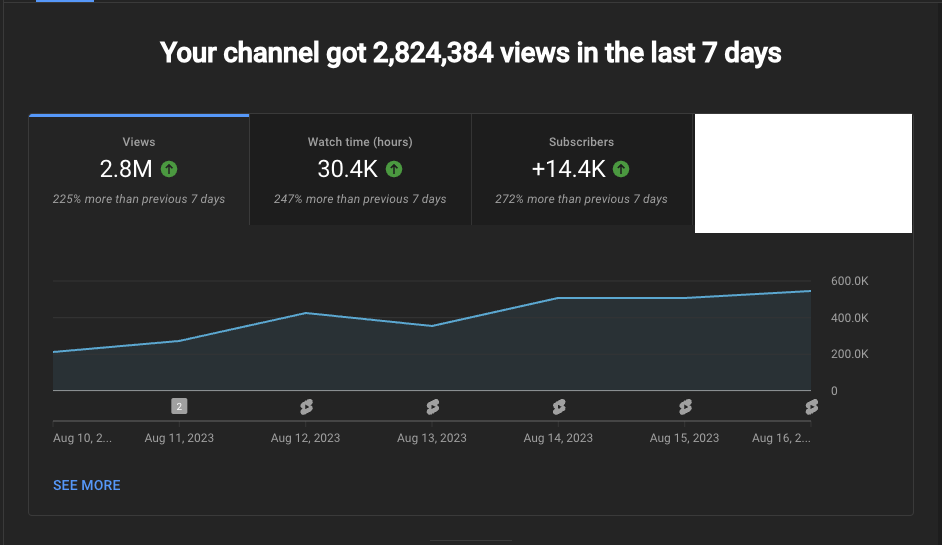Click the Shorts icon under Aug 12, 2023
Screen dimensions: 942x545
point(306,406)
